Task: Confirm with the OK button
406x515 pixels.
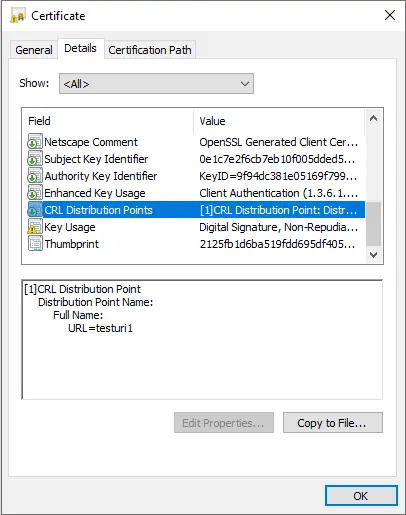Action: 361,496
